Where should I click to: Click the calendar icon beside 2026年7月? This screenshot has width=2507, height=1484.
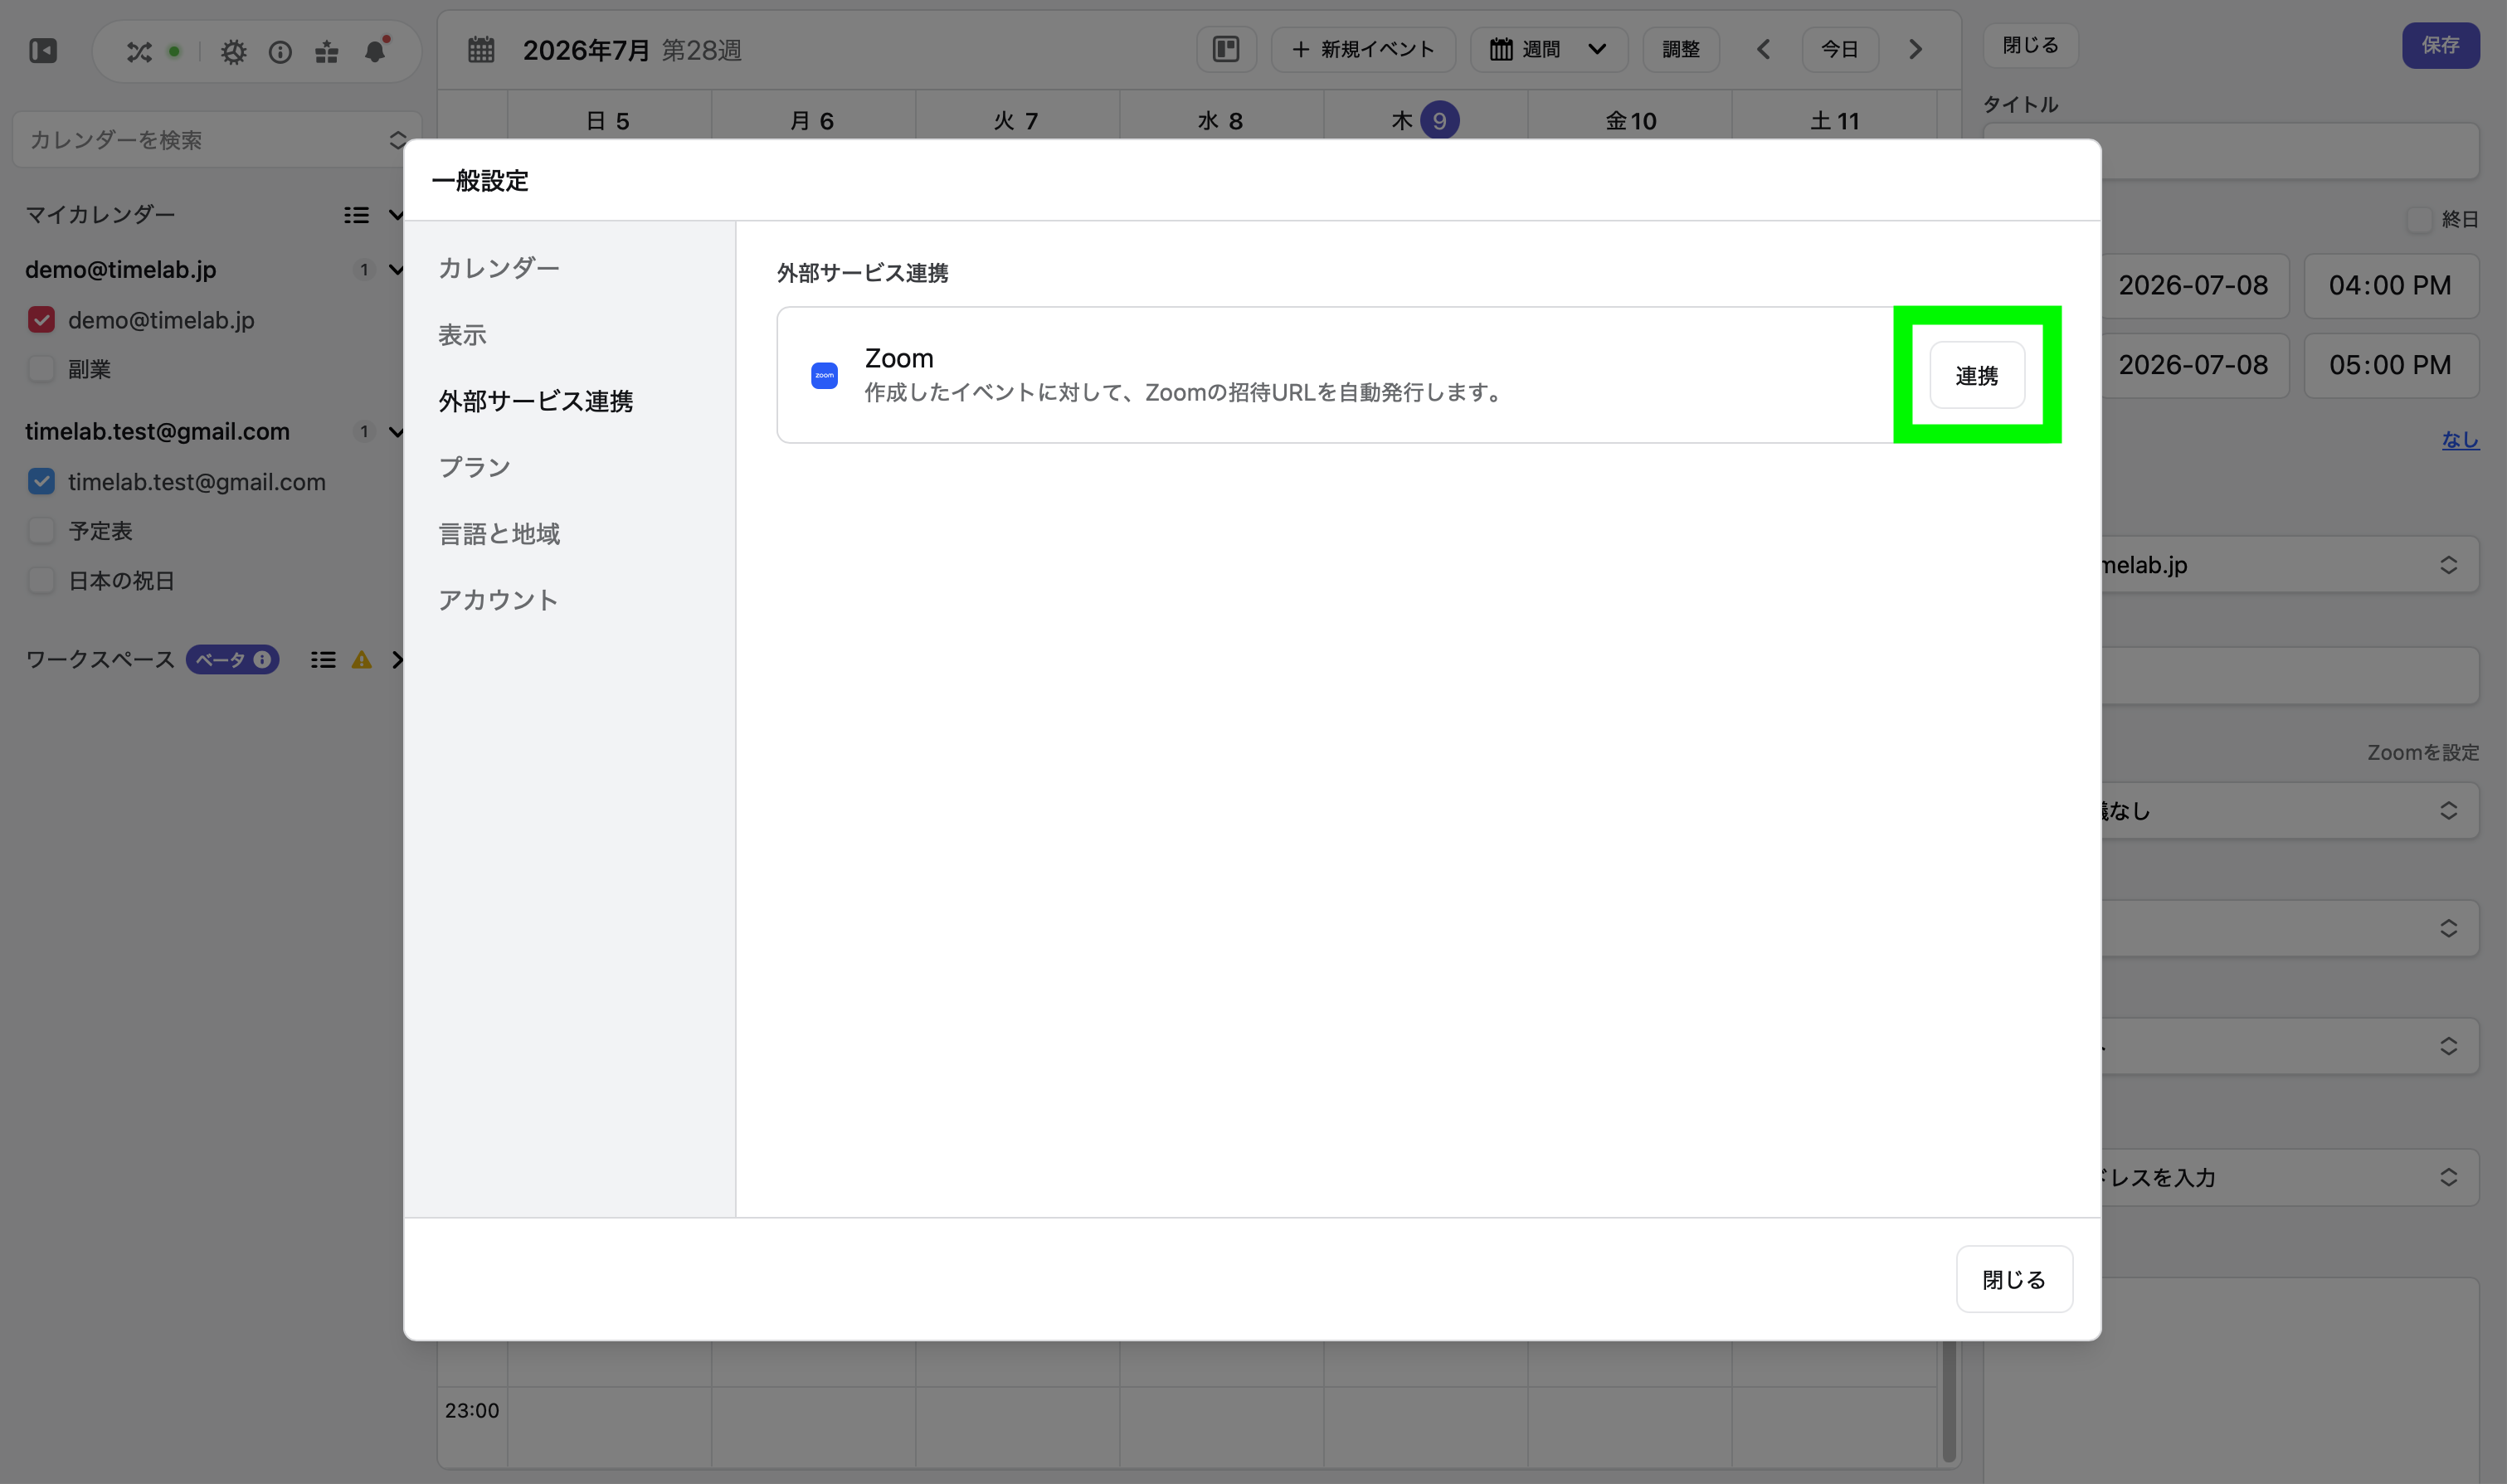coord(481,49)
